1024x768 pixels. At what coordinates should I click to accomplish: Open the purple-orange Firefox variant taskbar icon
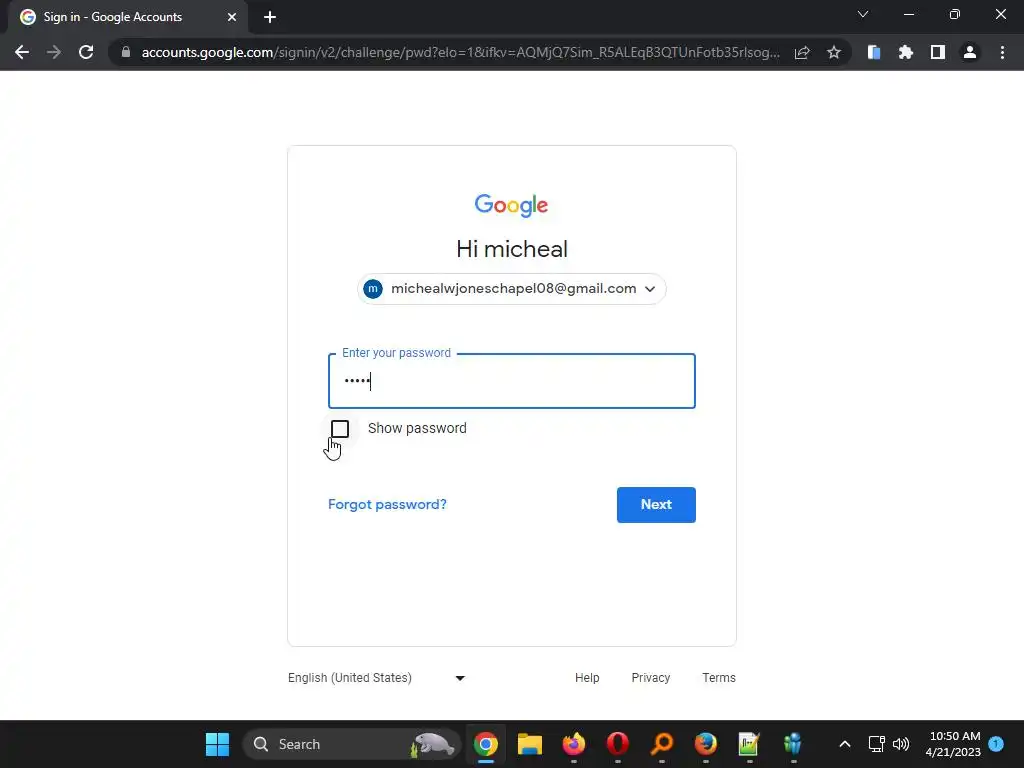(573, 744)
